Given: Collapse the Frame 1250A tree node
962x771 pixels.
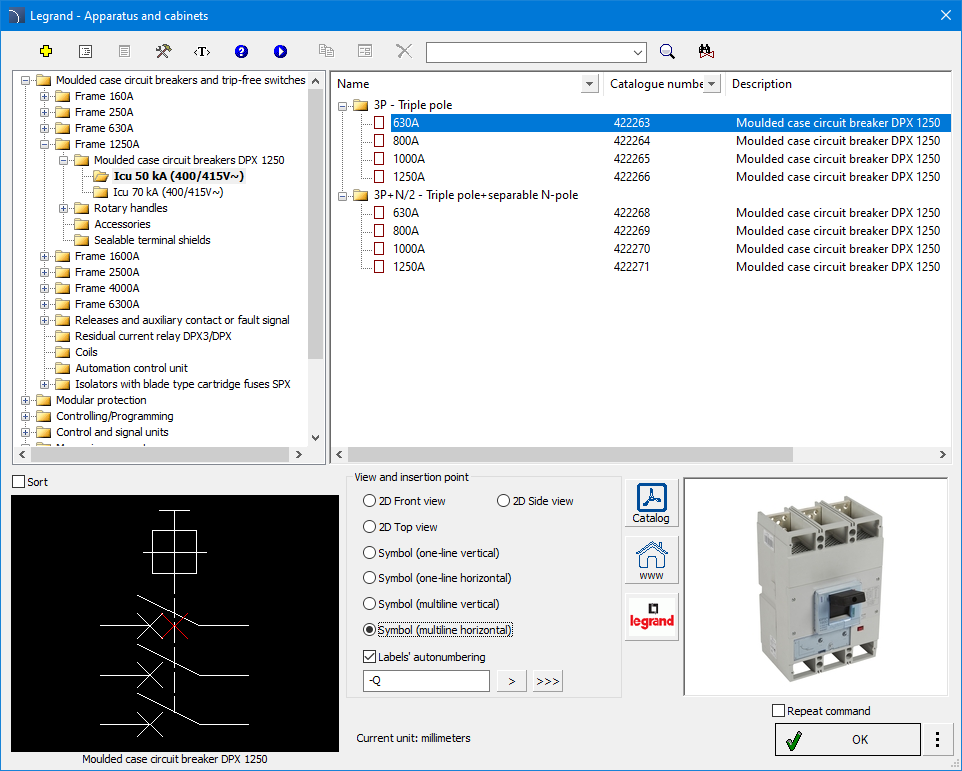Looking at the screenshot, I should coord(44,144).
